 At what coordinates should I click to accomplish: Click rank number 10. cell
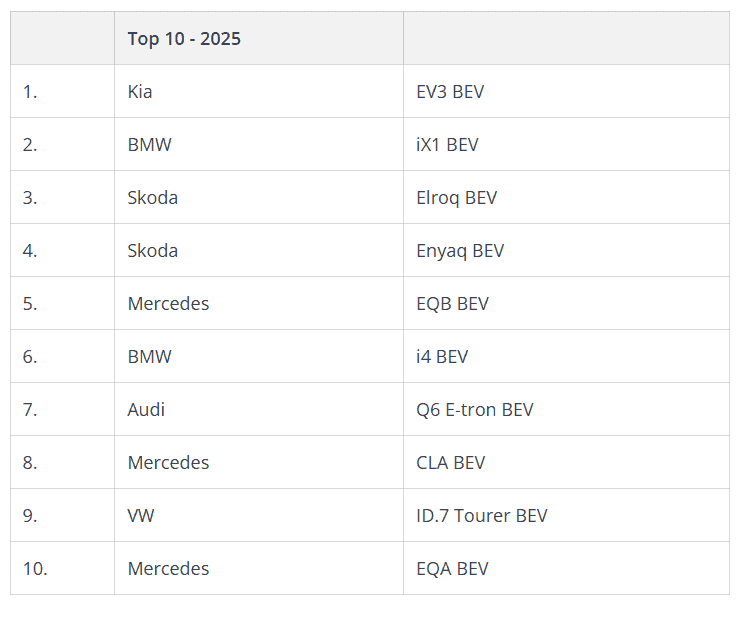35,569
